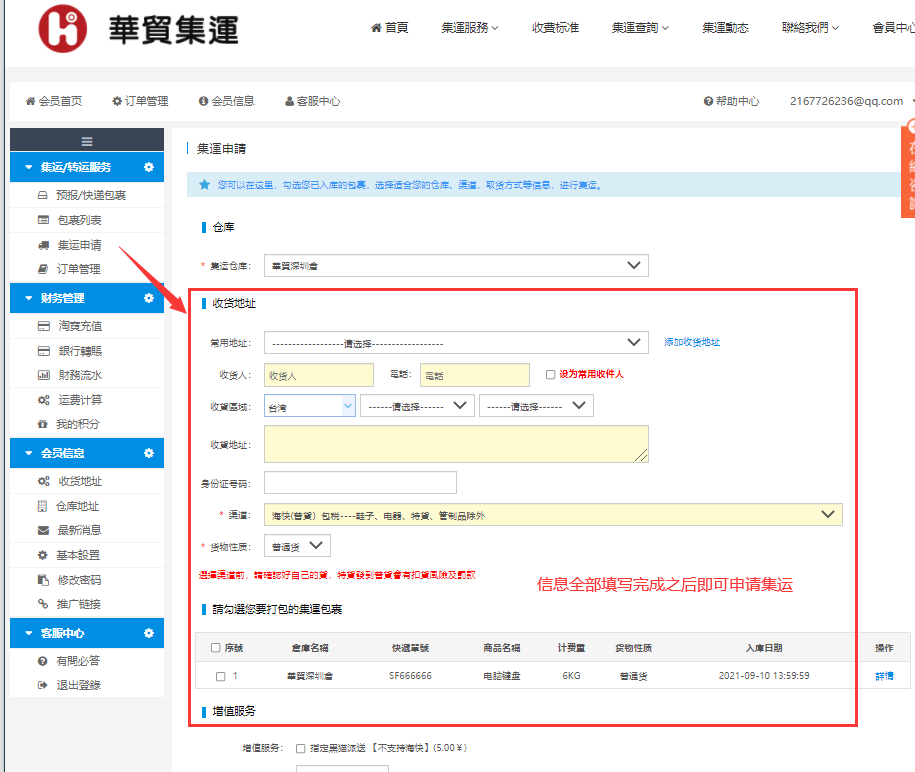Image resolution: width=915 pixels, height=772 pixels.
Task: Toggle select-all checkbox in 序號 header
Action: (x=216, y=647)
